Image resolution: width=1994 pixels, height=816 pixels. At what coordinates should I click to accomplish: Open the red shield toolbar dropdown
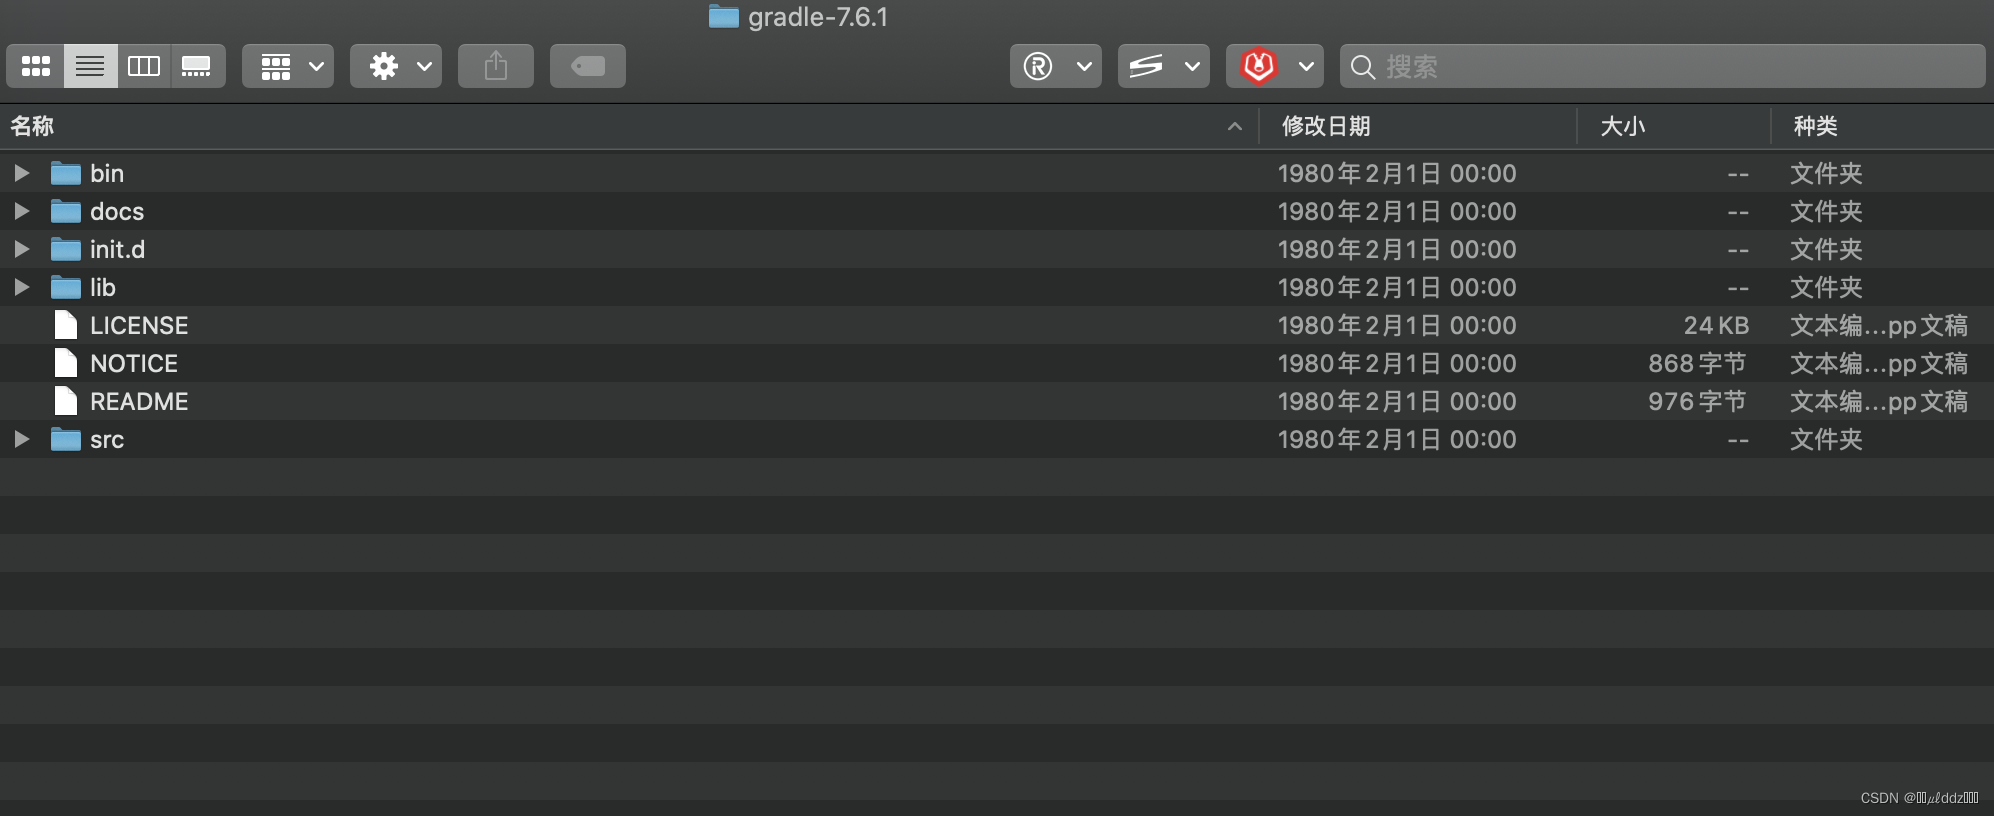point(1275,66)
